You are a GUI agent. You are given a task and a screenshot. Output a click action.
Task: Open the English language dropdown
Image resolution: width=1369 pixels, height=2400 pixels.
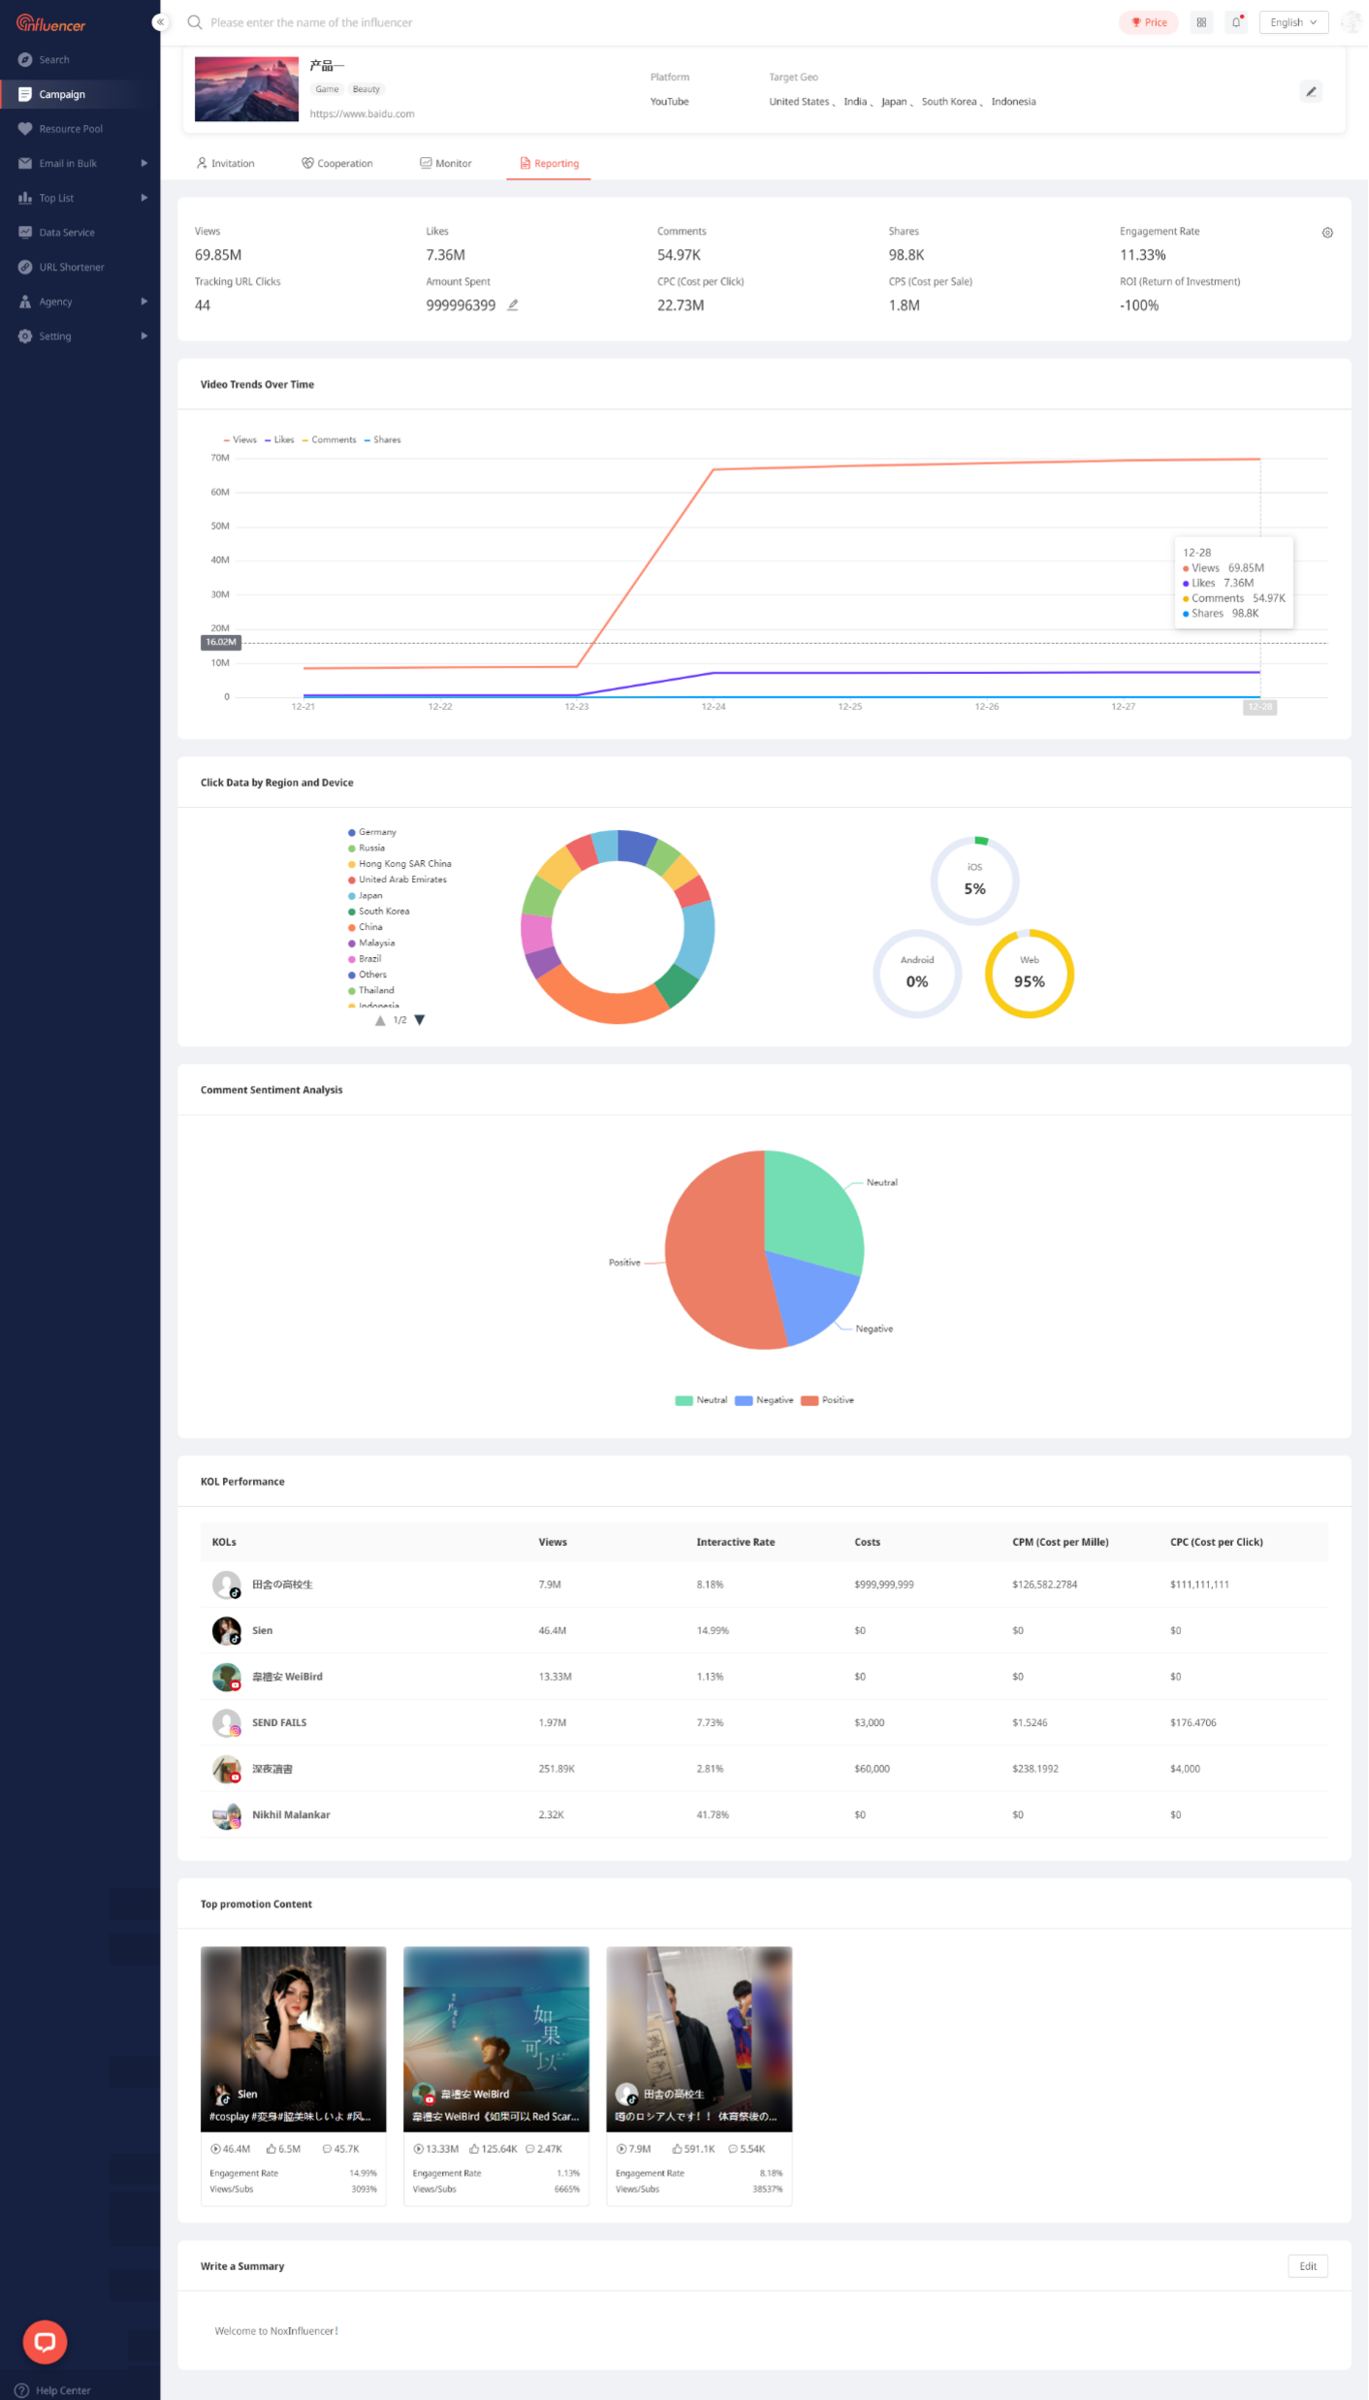pyautogui.click(x=1294, y=22)
